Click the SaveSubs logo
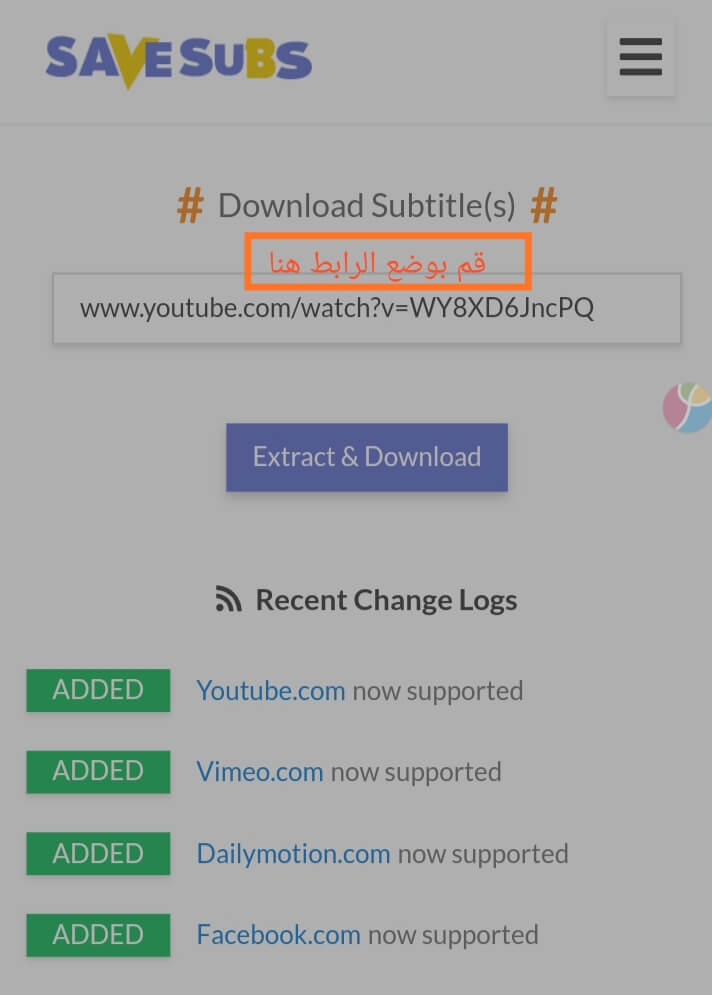This screenshot has height=995, width=712. [x=179, y=60]
